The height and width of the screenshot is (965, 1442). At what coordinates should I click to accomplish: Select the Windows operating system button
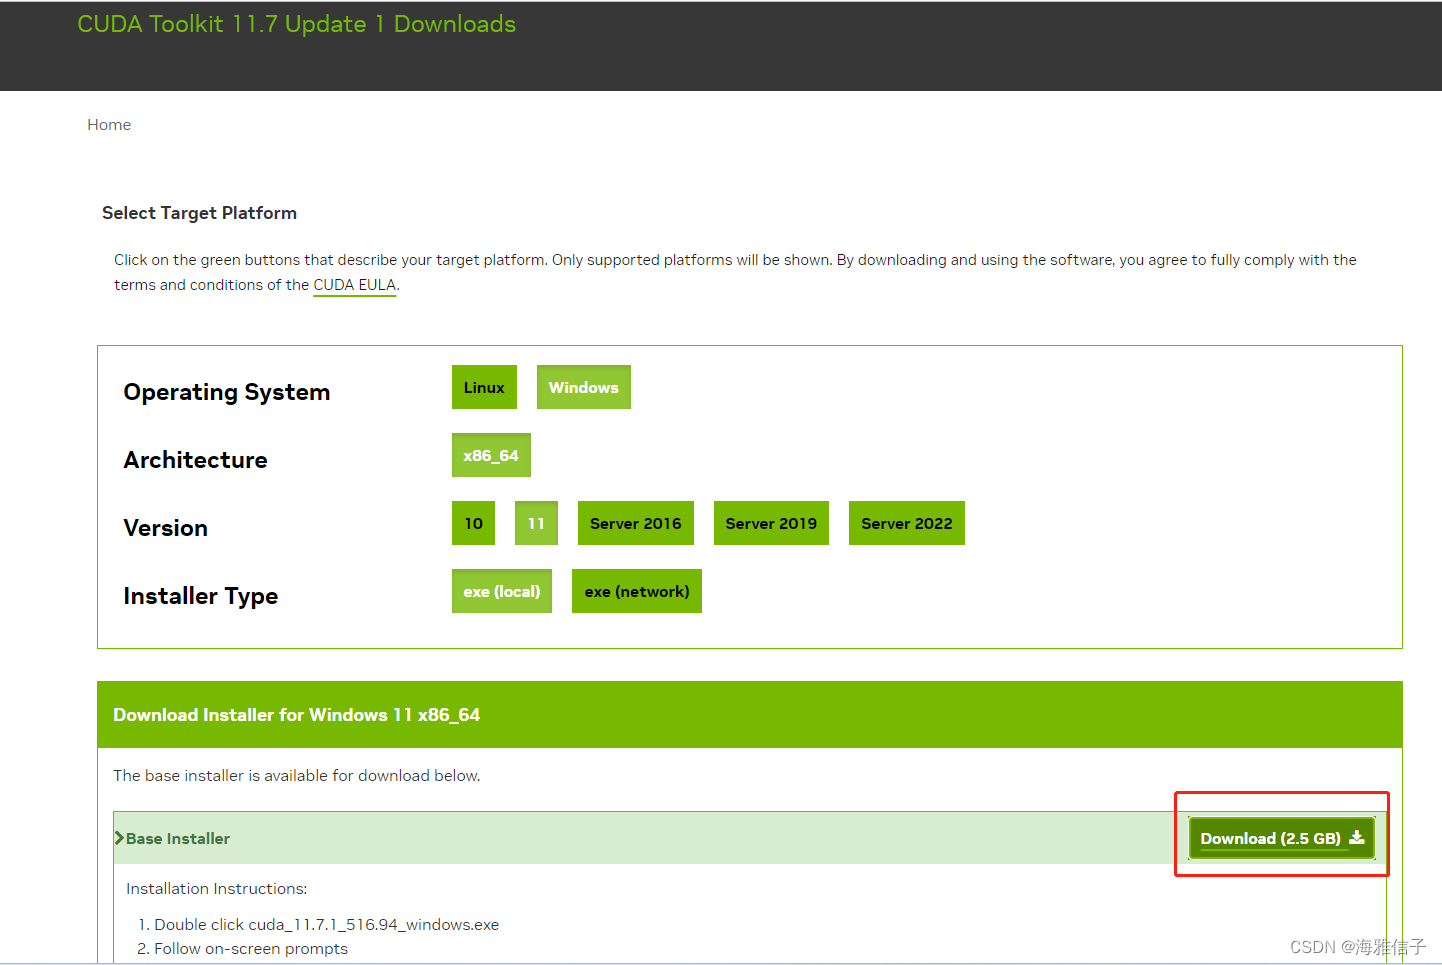click(x=583, y=387)
